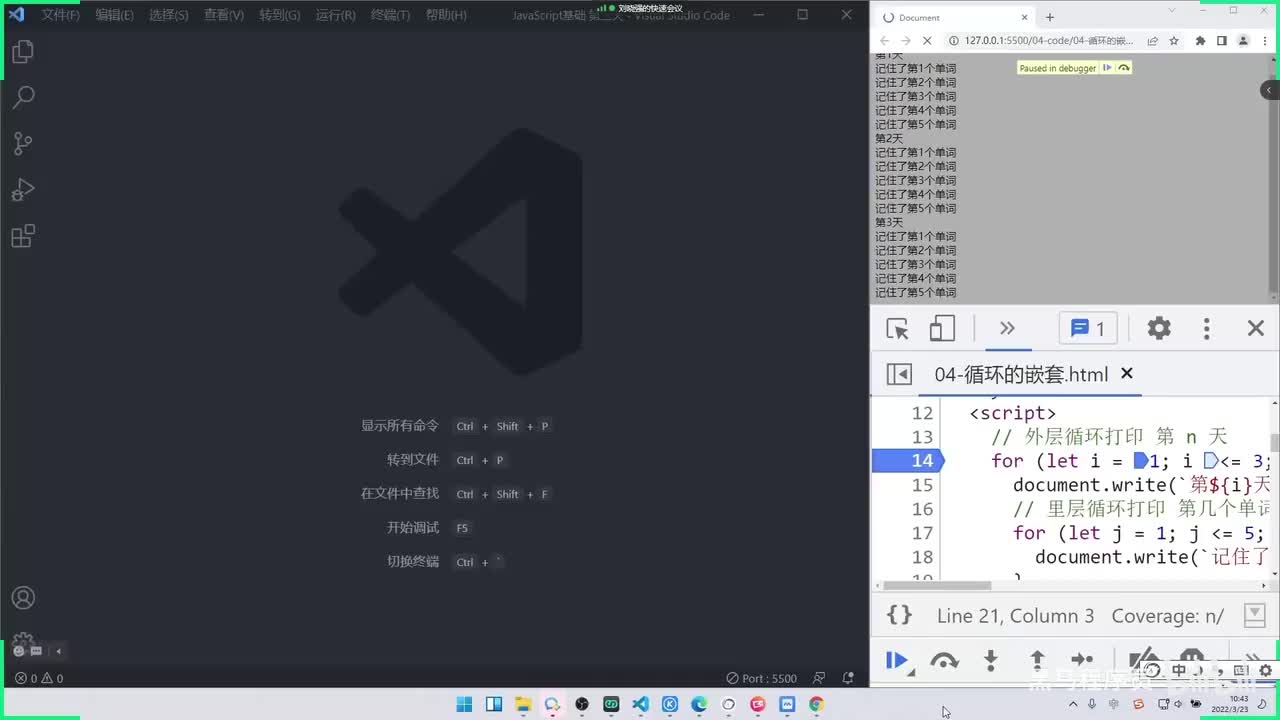The image size is (1280, 720).
Task: Toggle the Chrome side panel
Action: [x=1221, y=41]
